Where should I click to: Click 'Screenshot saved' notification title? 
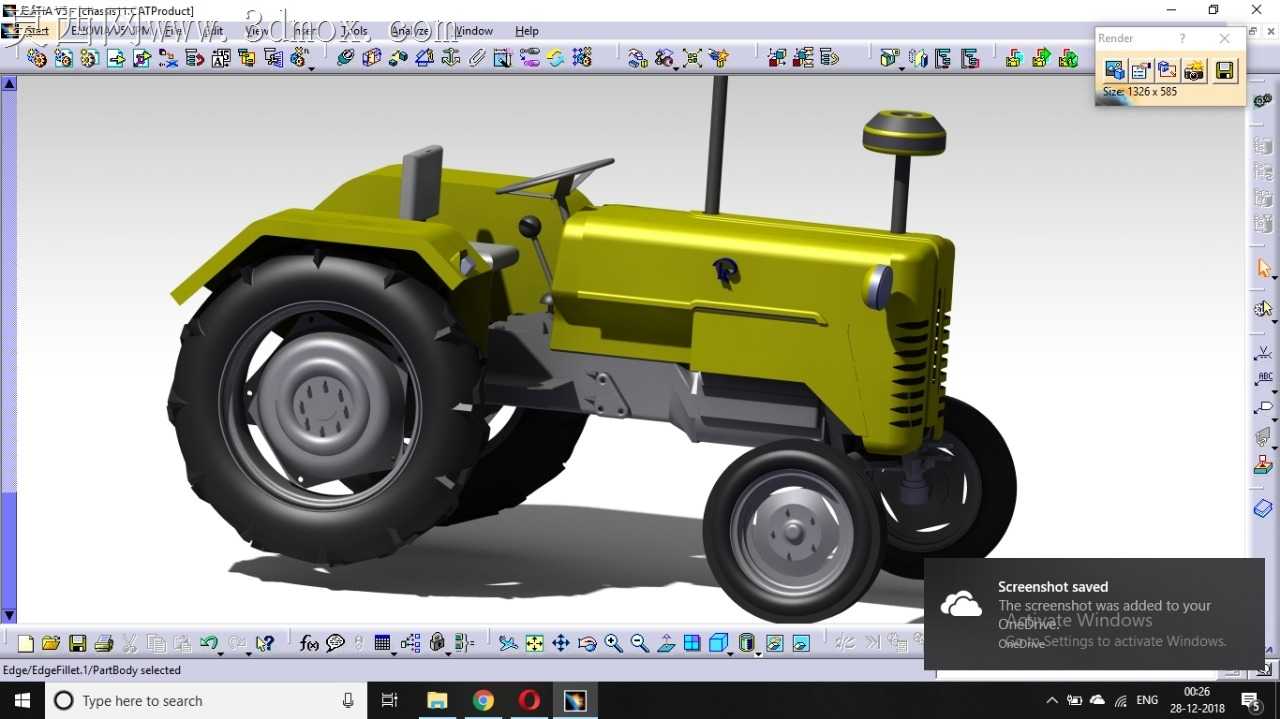pyautogui.click(x=1053, y=587)
